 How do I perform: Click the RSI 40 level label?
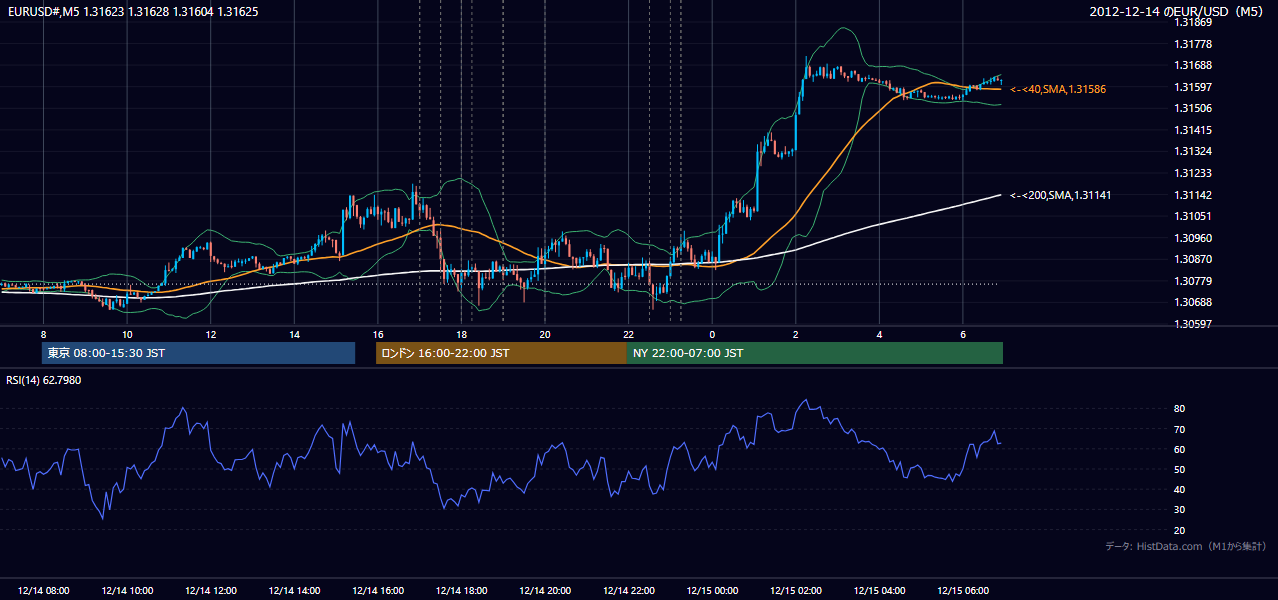click(1179, 490)
